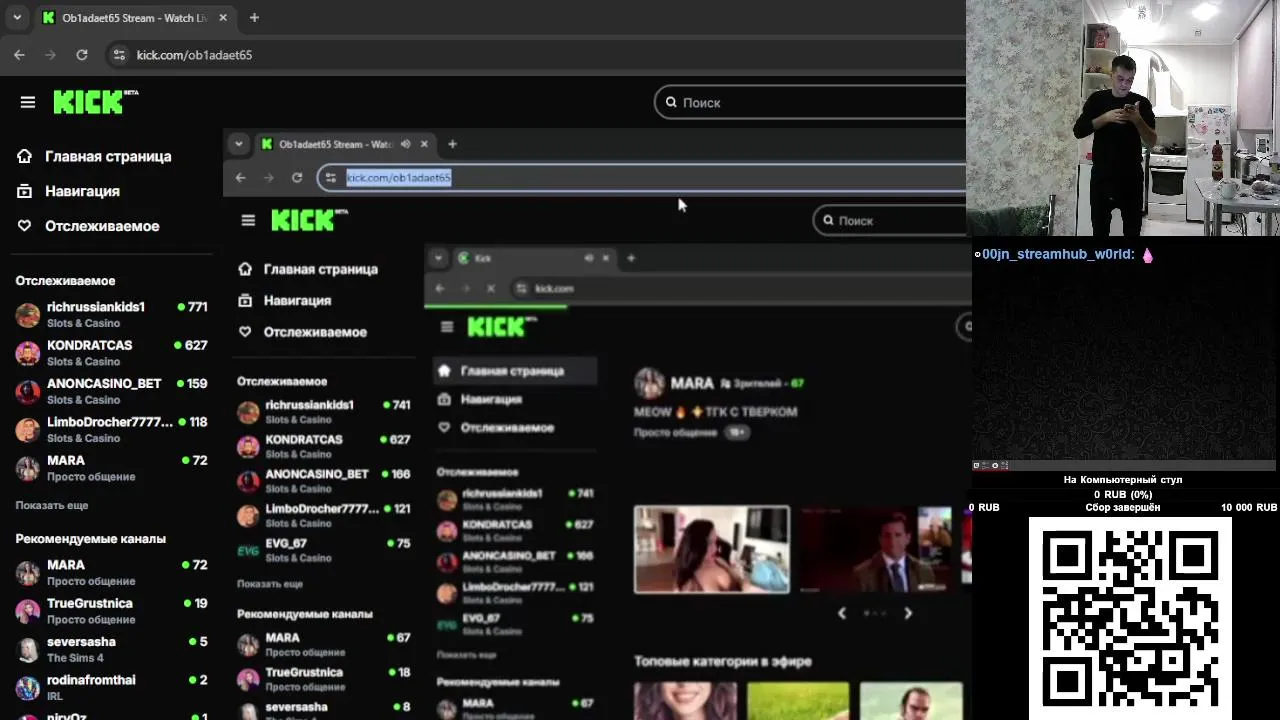
Task: Expand followed list with outermost Показать еще
Action: (52, 506)
